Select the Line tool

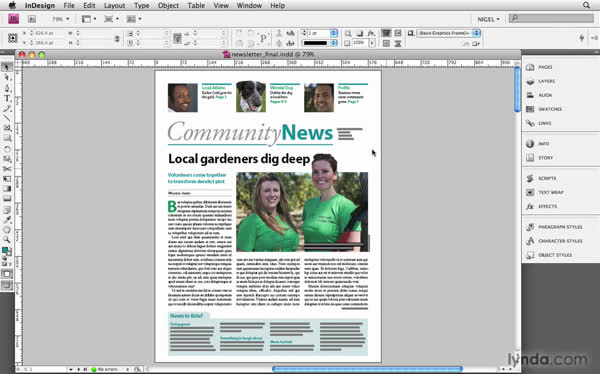coord(7,118)
